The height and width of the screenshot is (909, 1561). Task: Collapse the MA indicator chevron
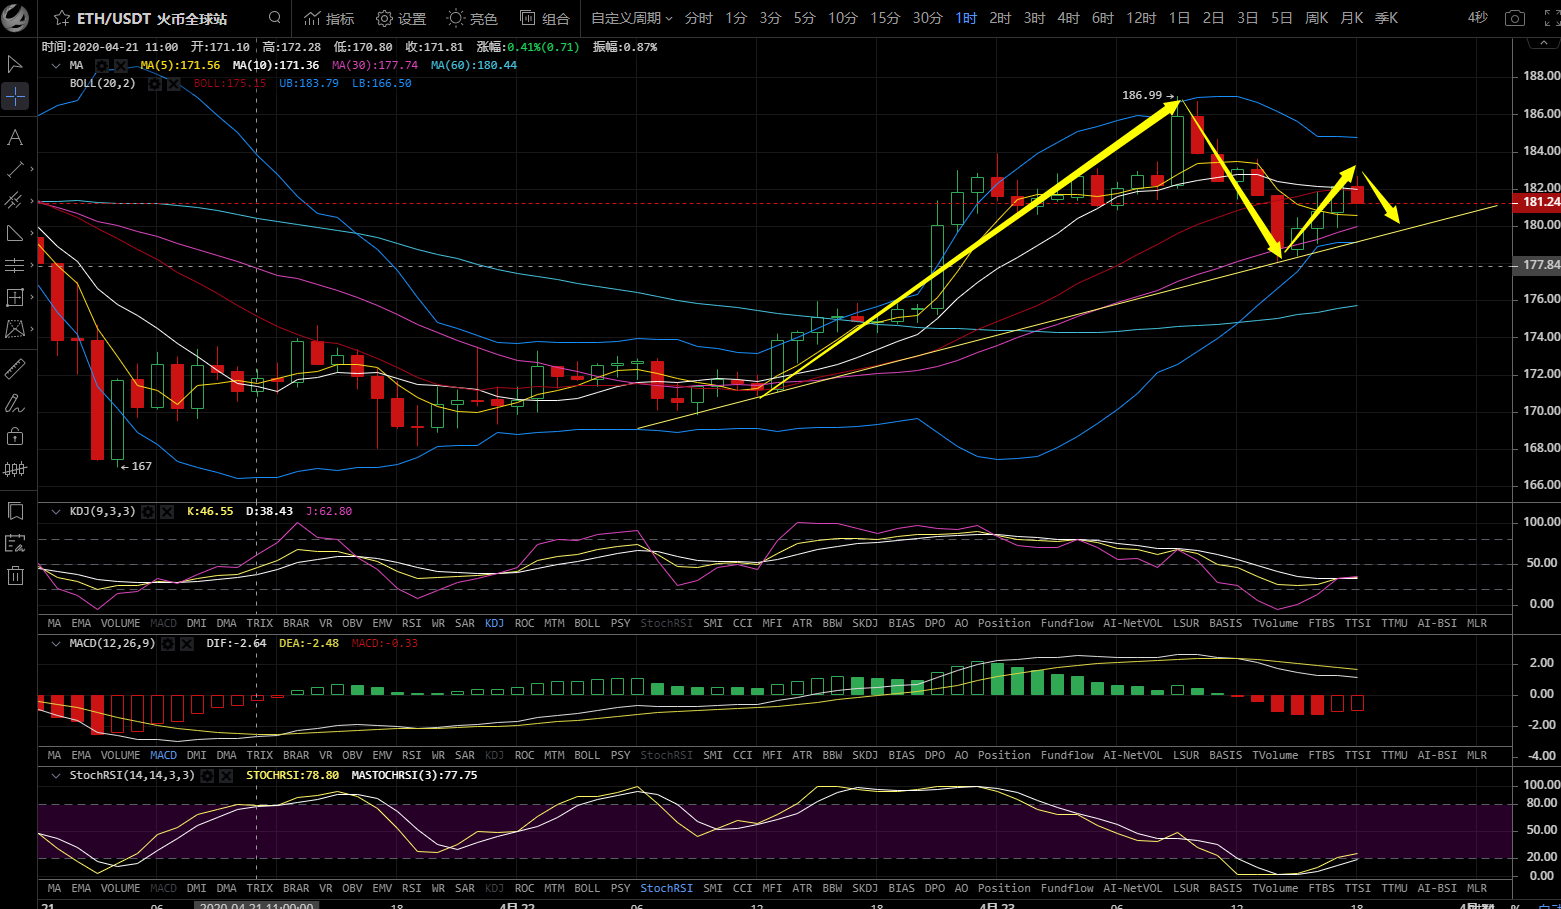pyautogui.click(x=55, y=65)
